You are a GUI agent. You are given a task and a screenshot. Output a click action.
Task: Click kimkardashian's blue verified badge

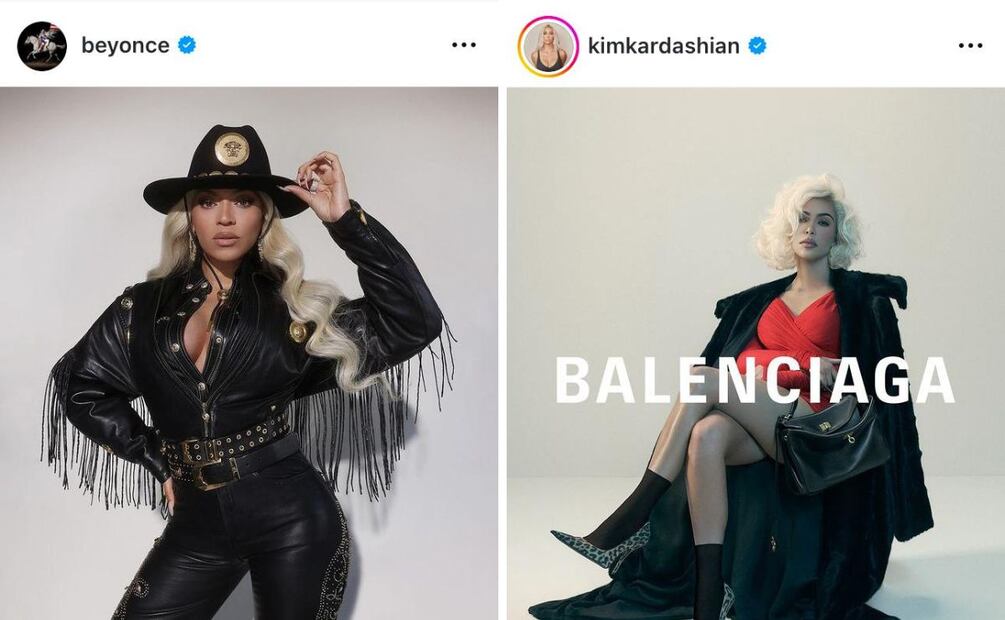coord(757,46)
